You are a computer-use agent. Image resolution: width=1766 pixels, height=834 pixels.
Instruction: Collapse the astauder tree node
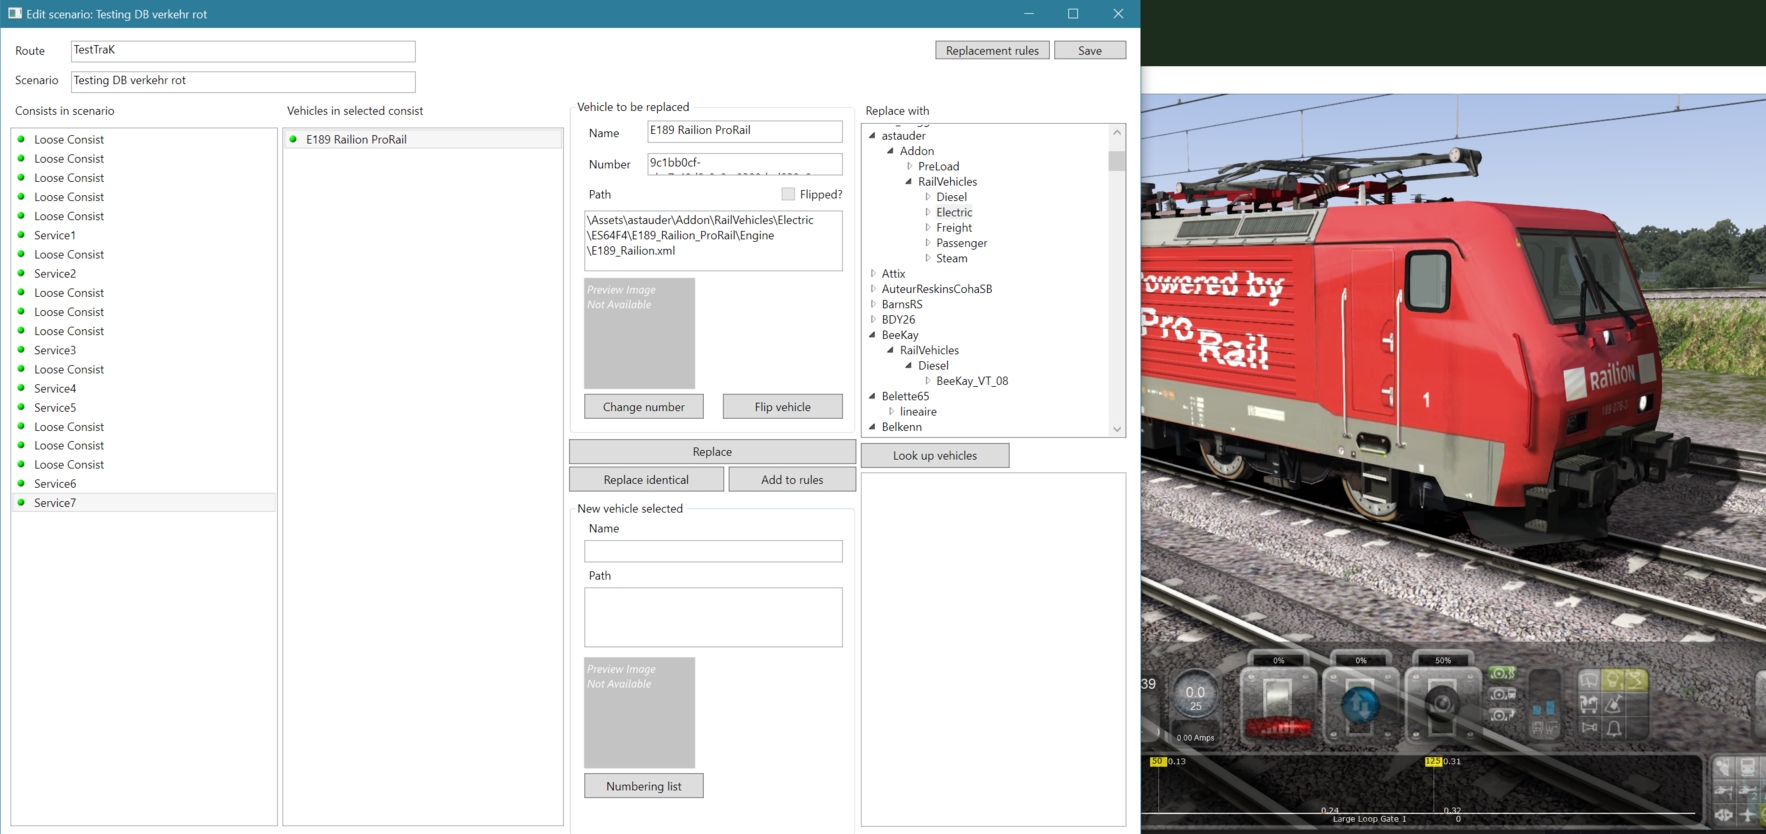[872, 136]
